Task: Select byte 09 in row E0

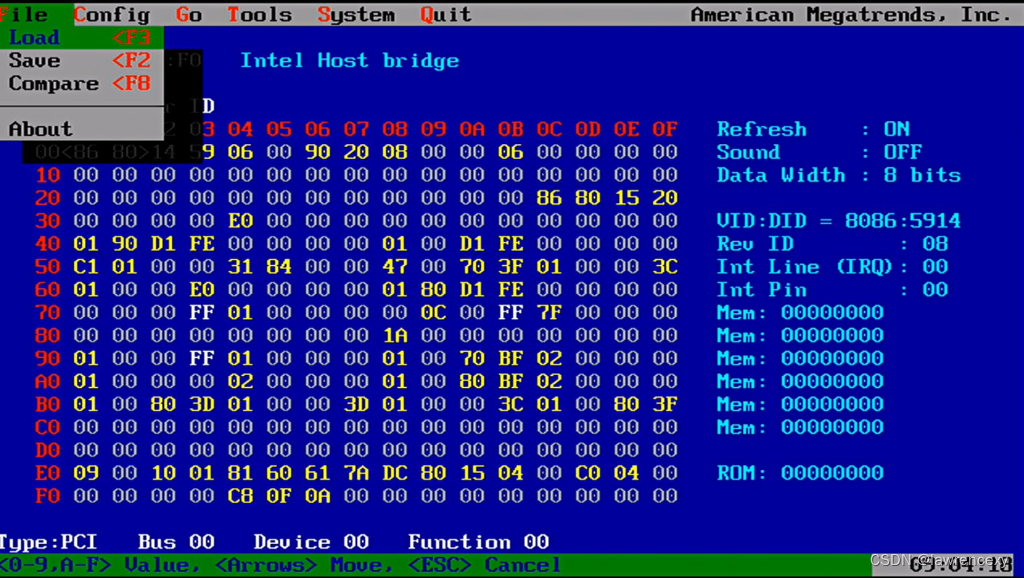Action: coord(86,473)
